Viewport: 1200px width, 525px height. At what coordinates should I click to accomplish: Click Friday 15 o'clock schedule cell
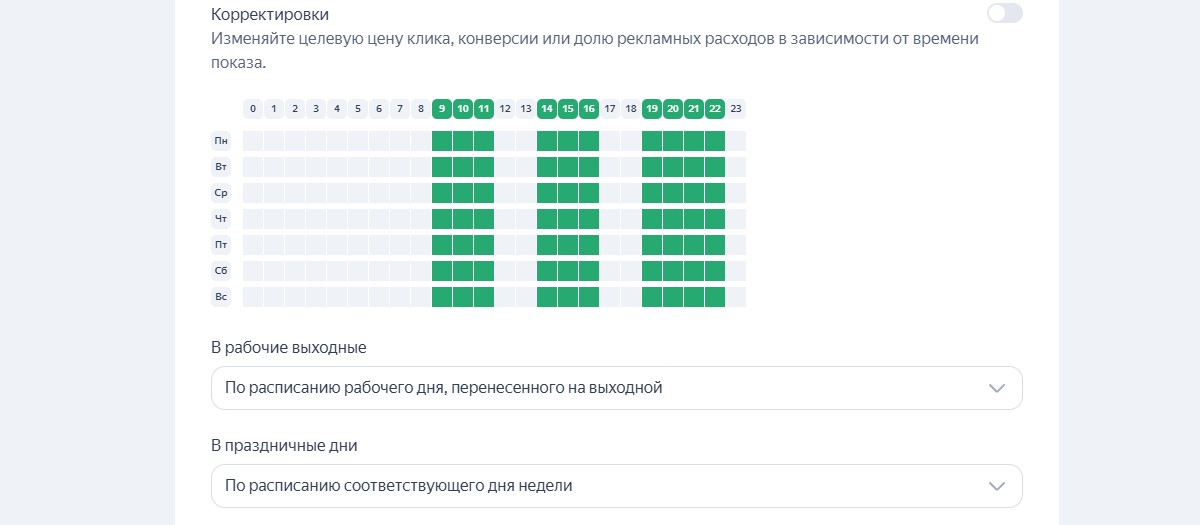pyautogui.click(x=568, y=245)
